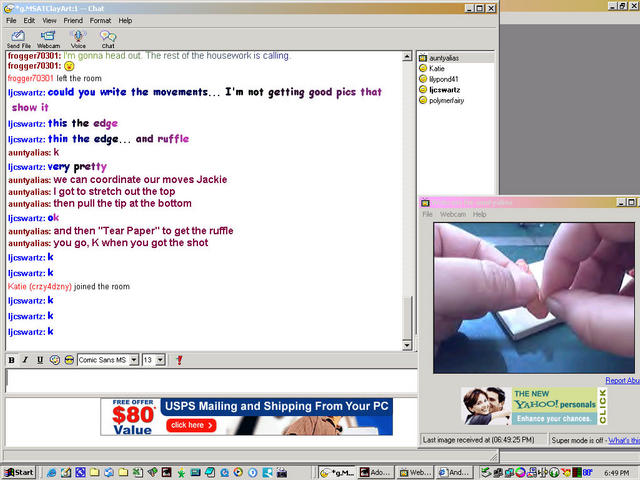Click the What's this link
The height and width of the screenshot is (480, 640).
[x=624, y=440]
